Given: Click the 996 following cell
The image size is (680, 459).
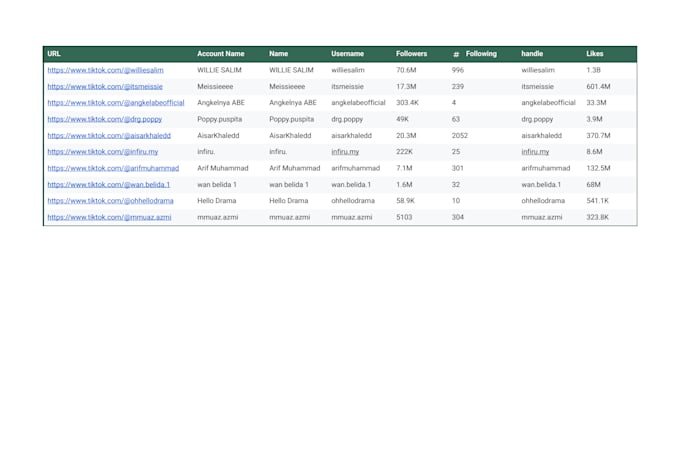Looking at the screenshot, I should pos(458,70).
